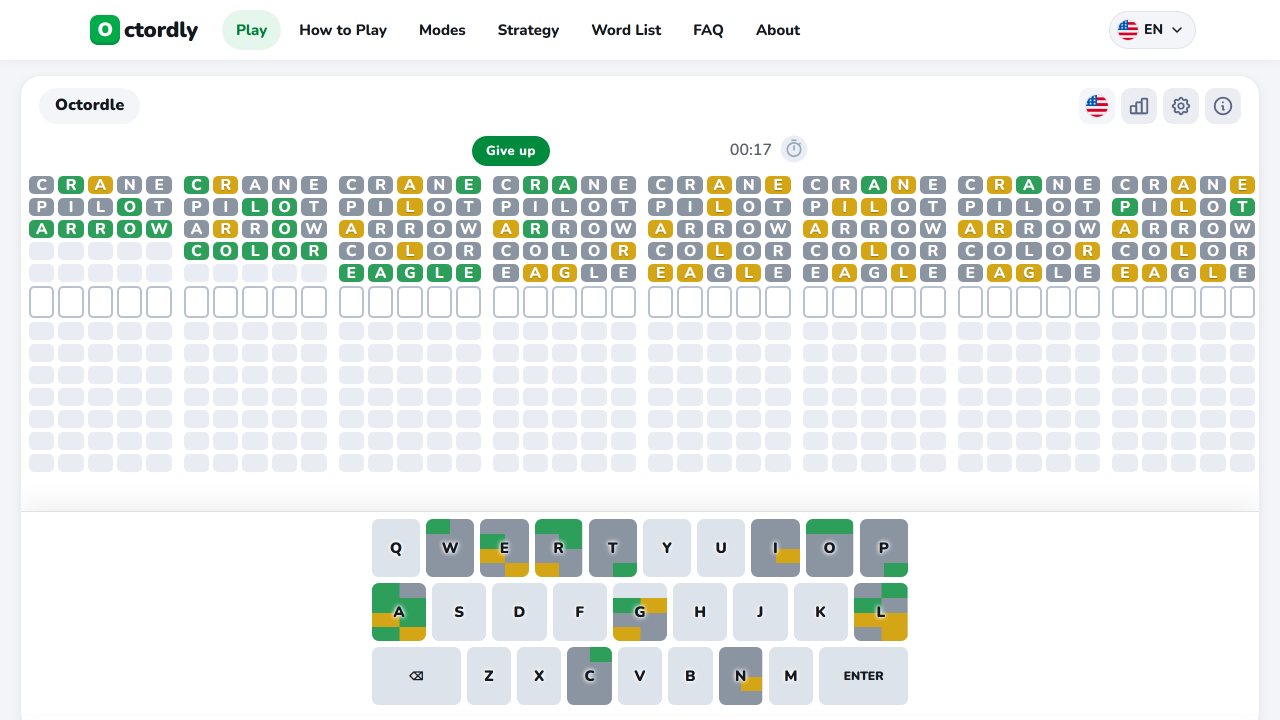This screenshot has height=720, width=1280.
Task: Tap the W key on keyboard
Action: pos(450,548)
